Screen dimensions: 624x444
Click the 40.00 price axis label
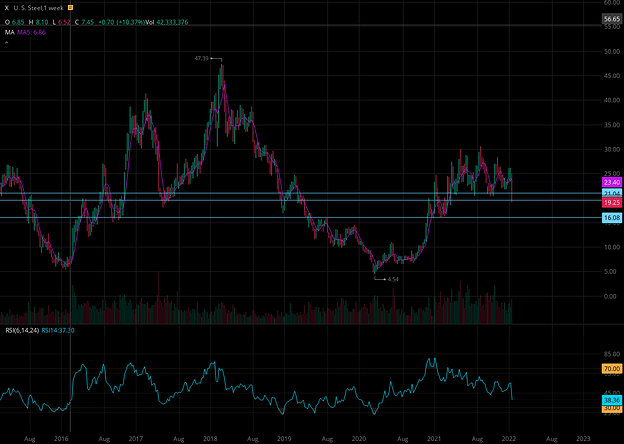coord(612,100)
